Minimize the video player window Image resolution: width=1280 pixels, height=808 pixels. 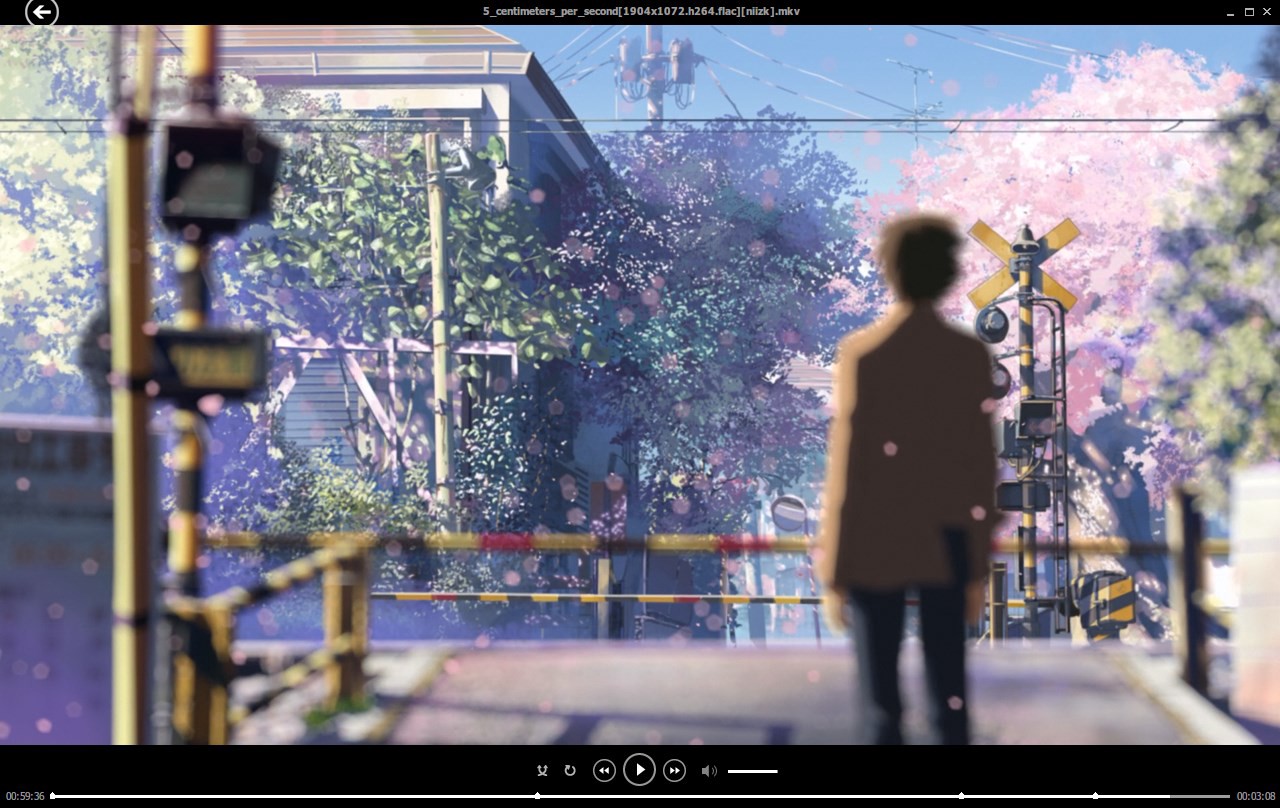[1230, 12]
